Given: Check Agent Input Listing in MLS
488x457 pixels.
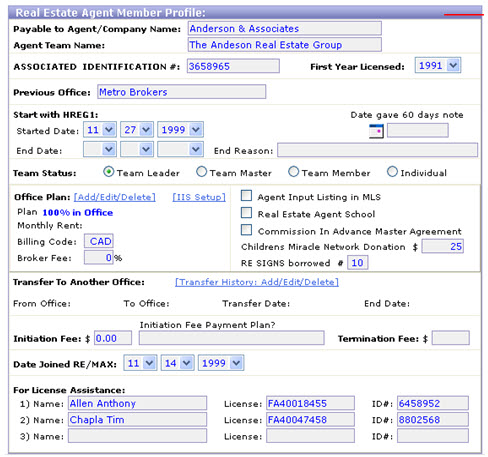Looking at the screenshot, I should coord(246,196).
